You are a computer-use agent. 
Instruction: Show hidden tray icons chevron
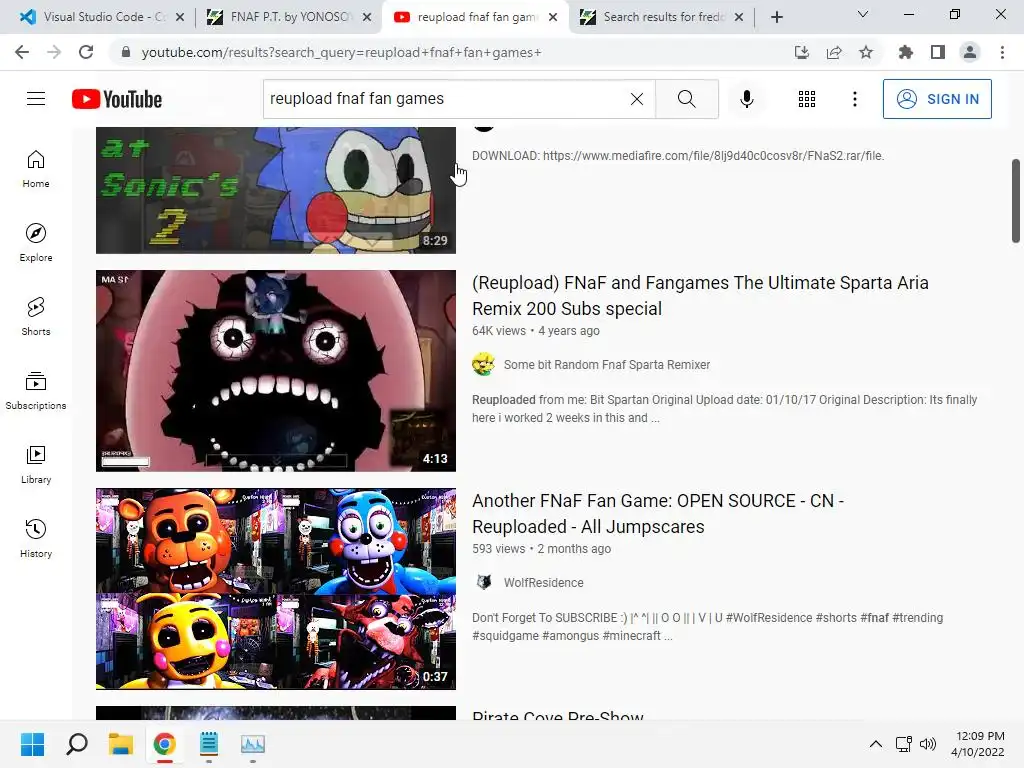coord(876,744)
